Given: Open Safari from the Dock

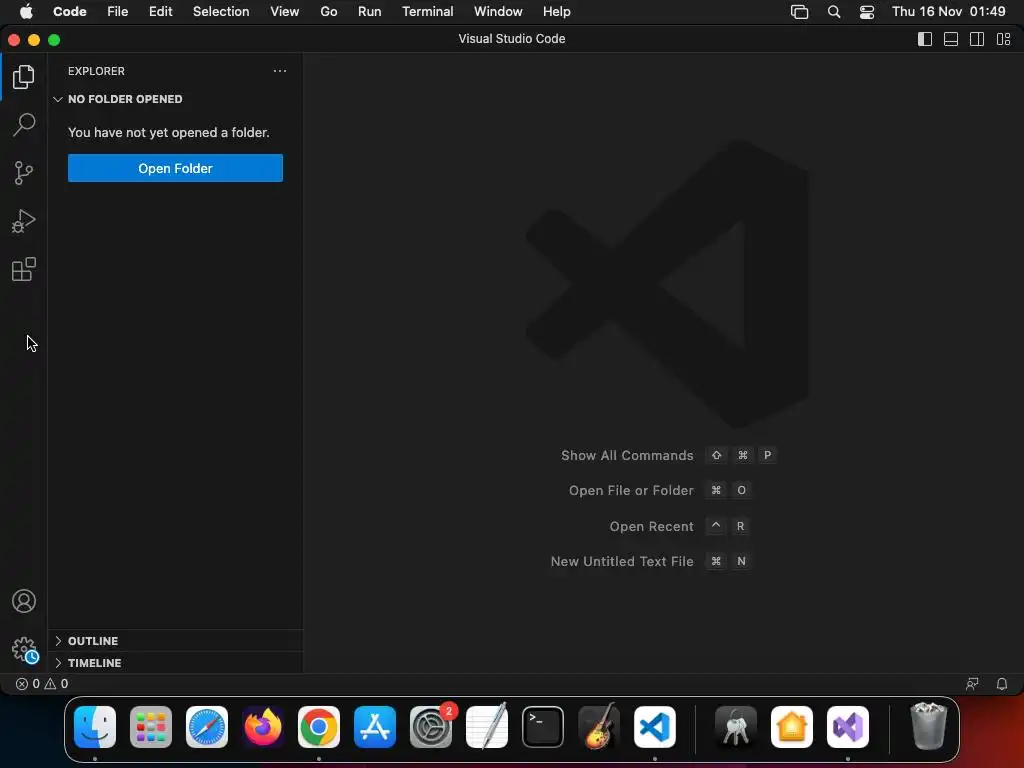Looking at the screenshot, I should (207, 727).
